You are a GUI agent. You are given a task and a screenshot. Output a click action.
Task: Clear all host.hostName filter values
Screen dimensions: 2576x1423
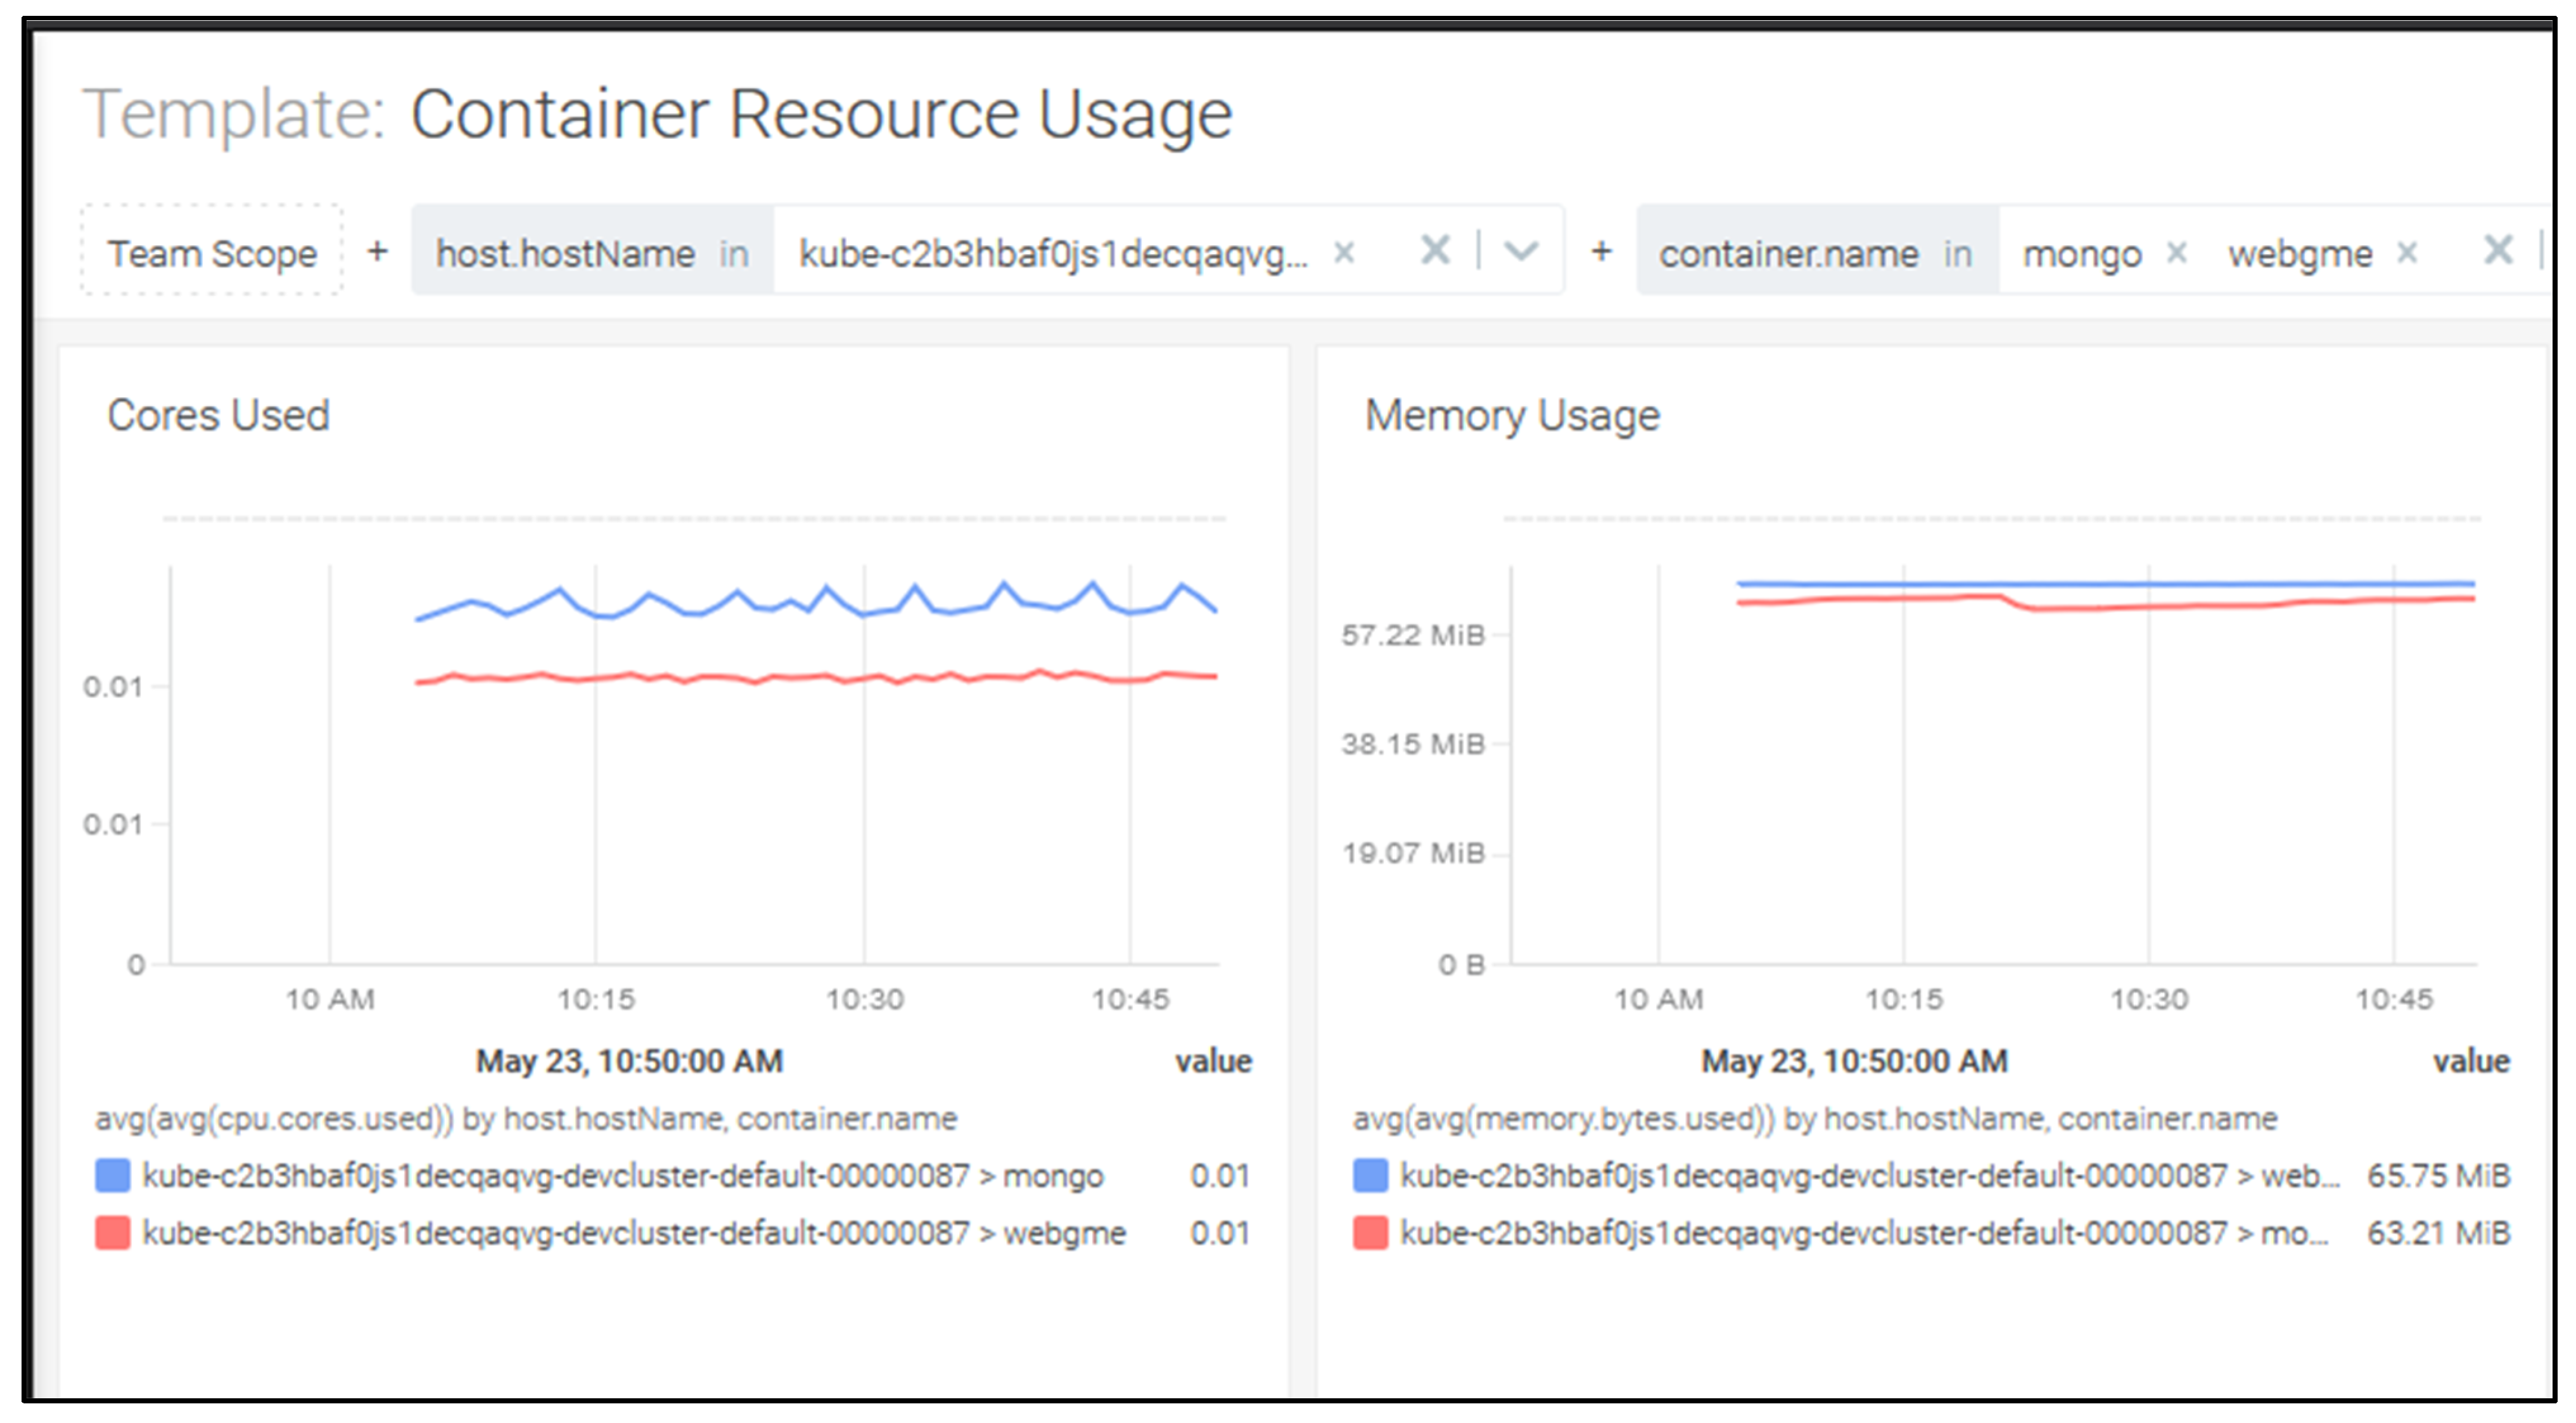coord(1435,250)
